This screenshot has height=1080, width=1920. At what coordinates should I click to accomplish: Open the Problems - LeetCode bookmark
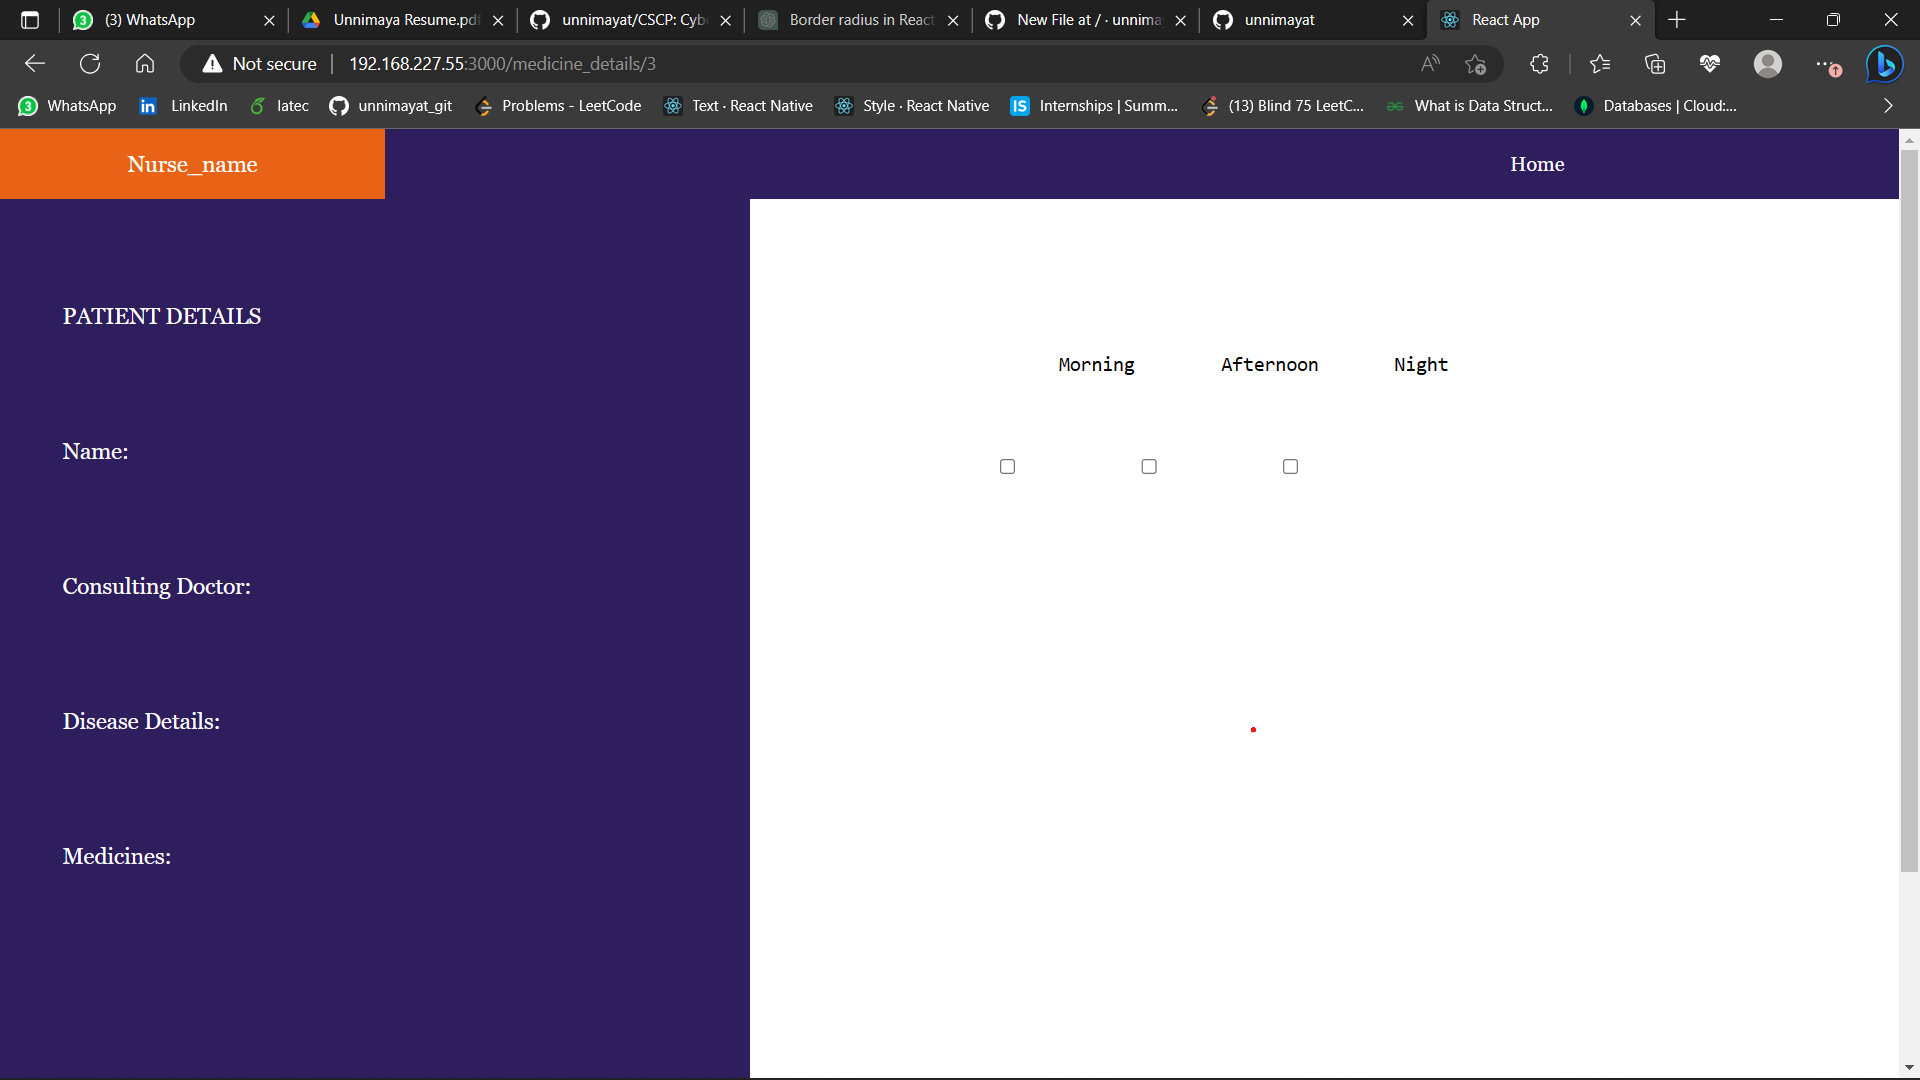[x=558, y=105]
